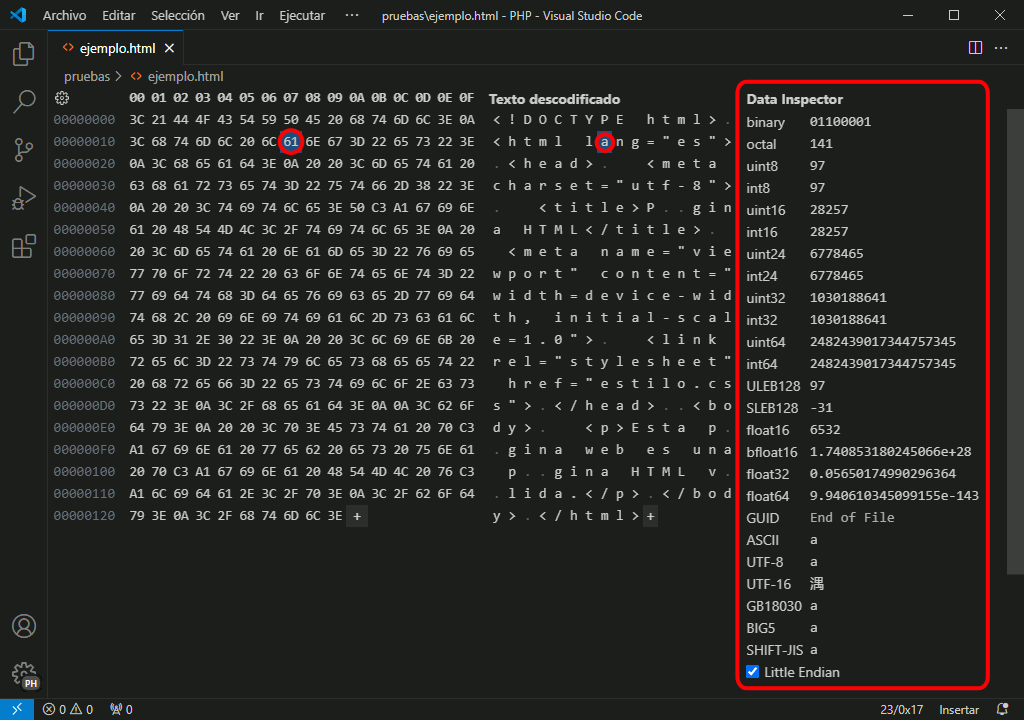The height and width of the screenshot is (720, 1024).
Task: Click the SHIFT-JIS label in Data Inspector
Action: click(775, 650)
